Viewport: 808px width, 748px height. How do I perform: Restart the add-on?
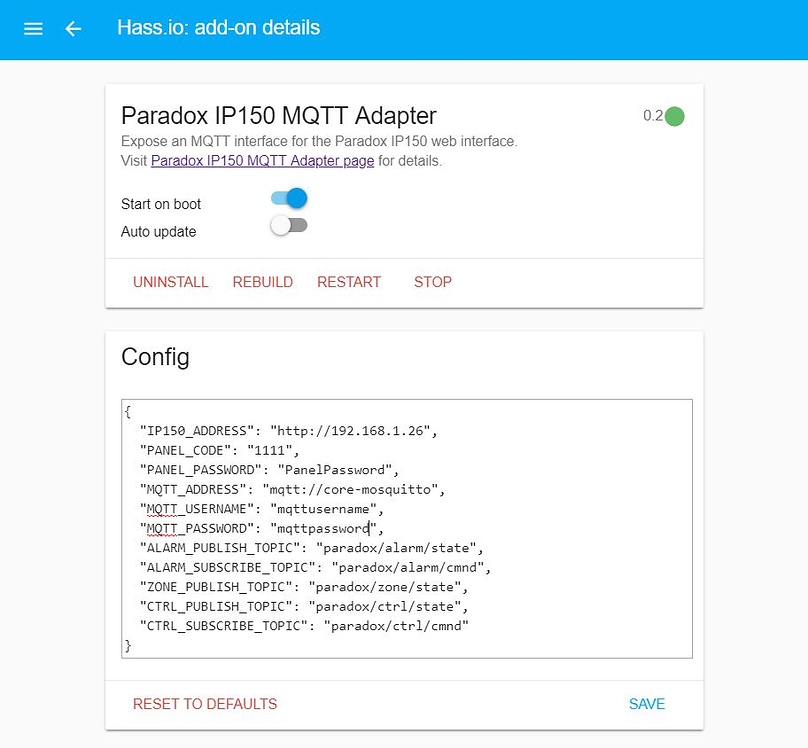click(x=349, y=282)
